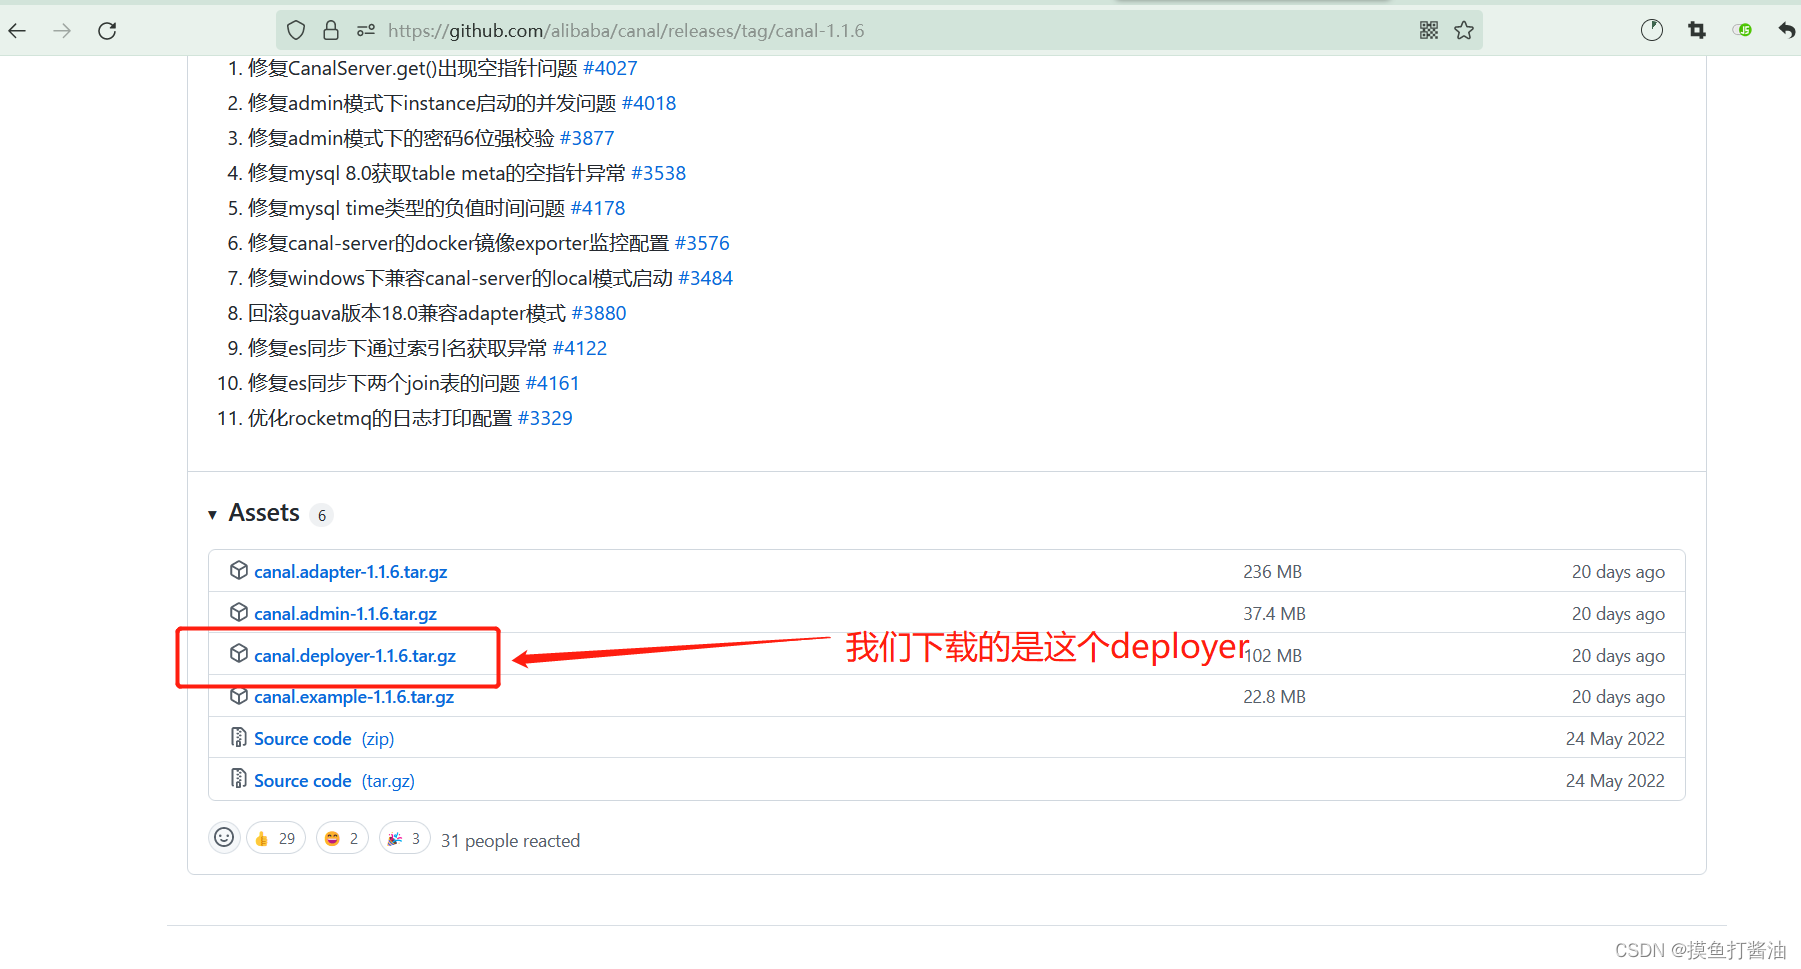Open issue #4018 link

coord(649,103)
